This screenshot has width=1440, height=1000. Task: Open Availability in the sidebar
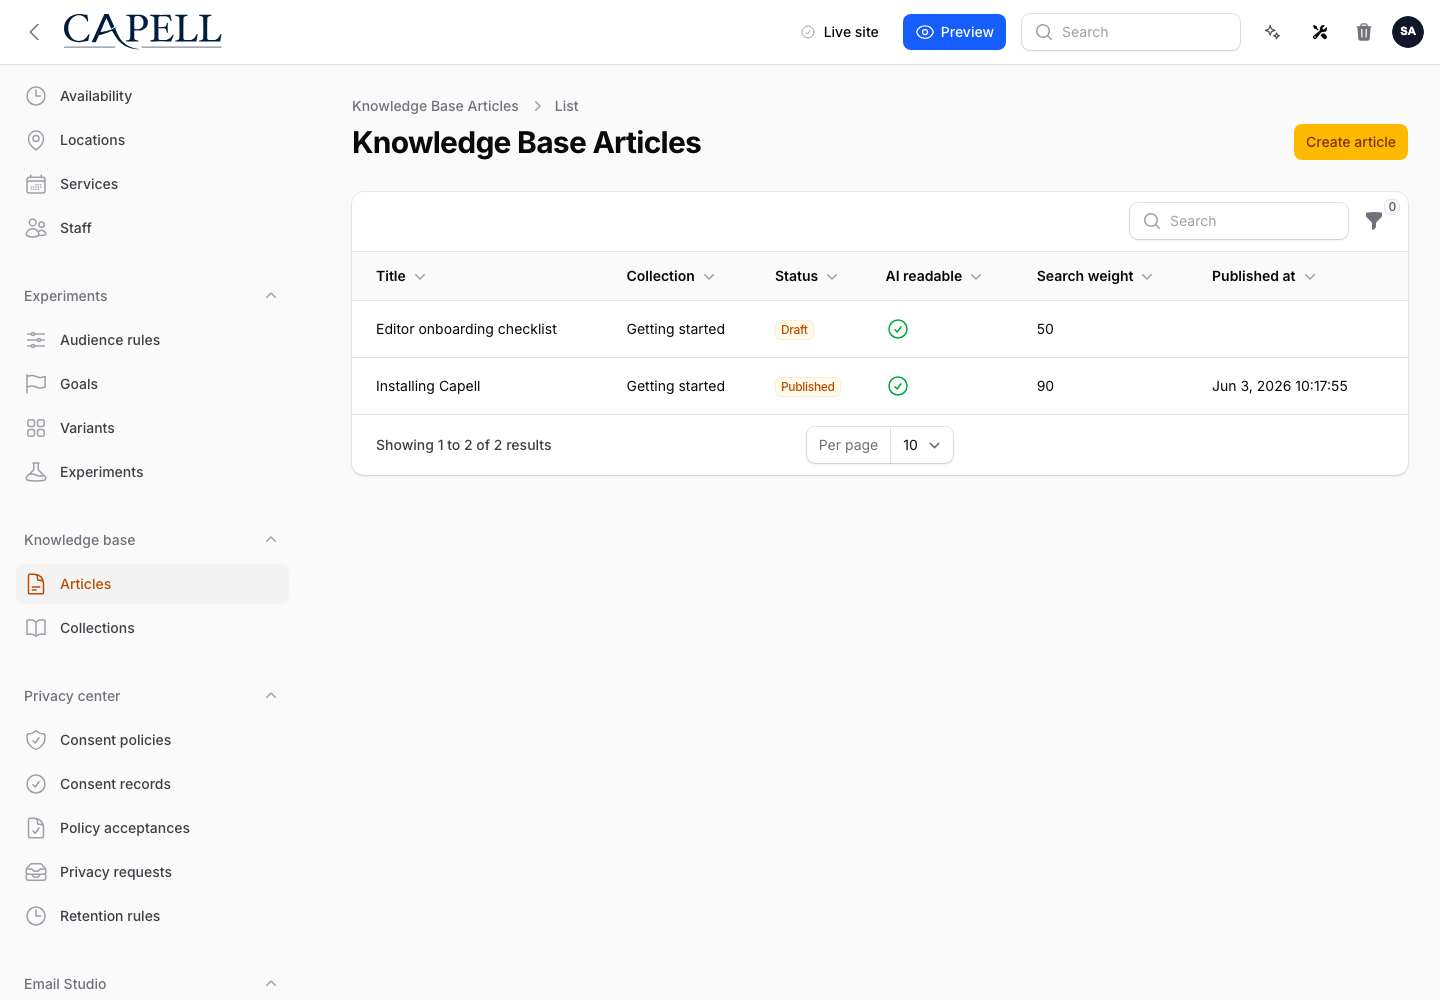152,96
